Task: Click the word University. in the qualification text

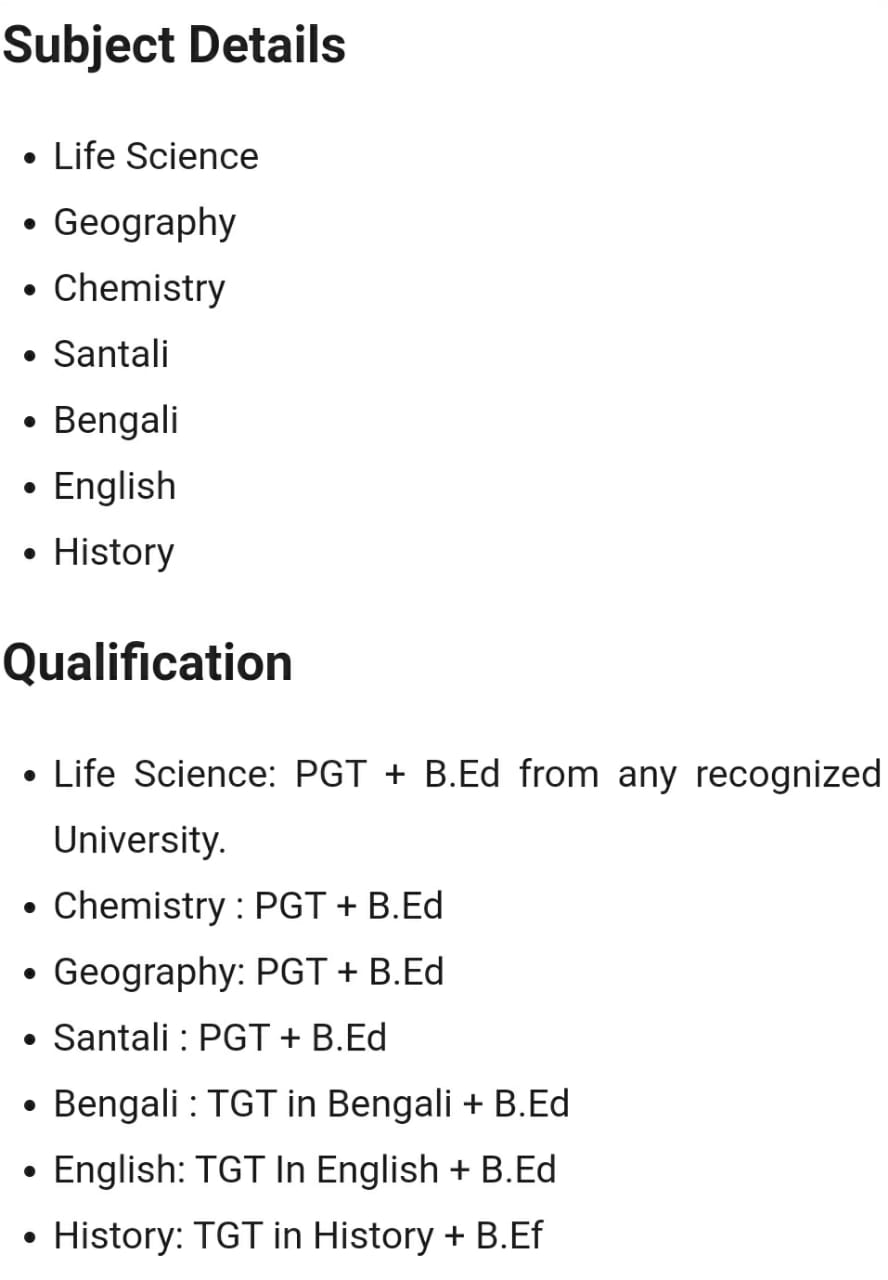Action: tap(140, 840)
